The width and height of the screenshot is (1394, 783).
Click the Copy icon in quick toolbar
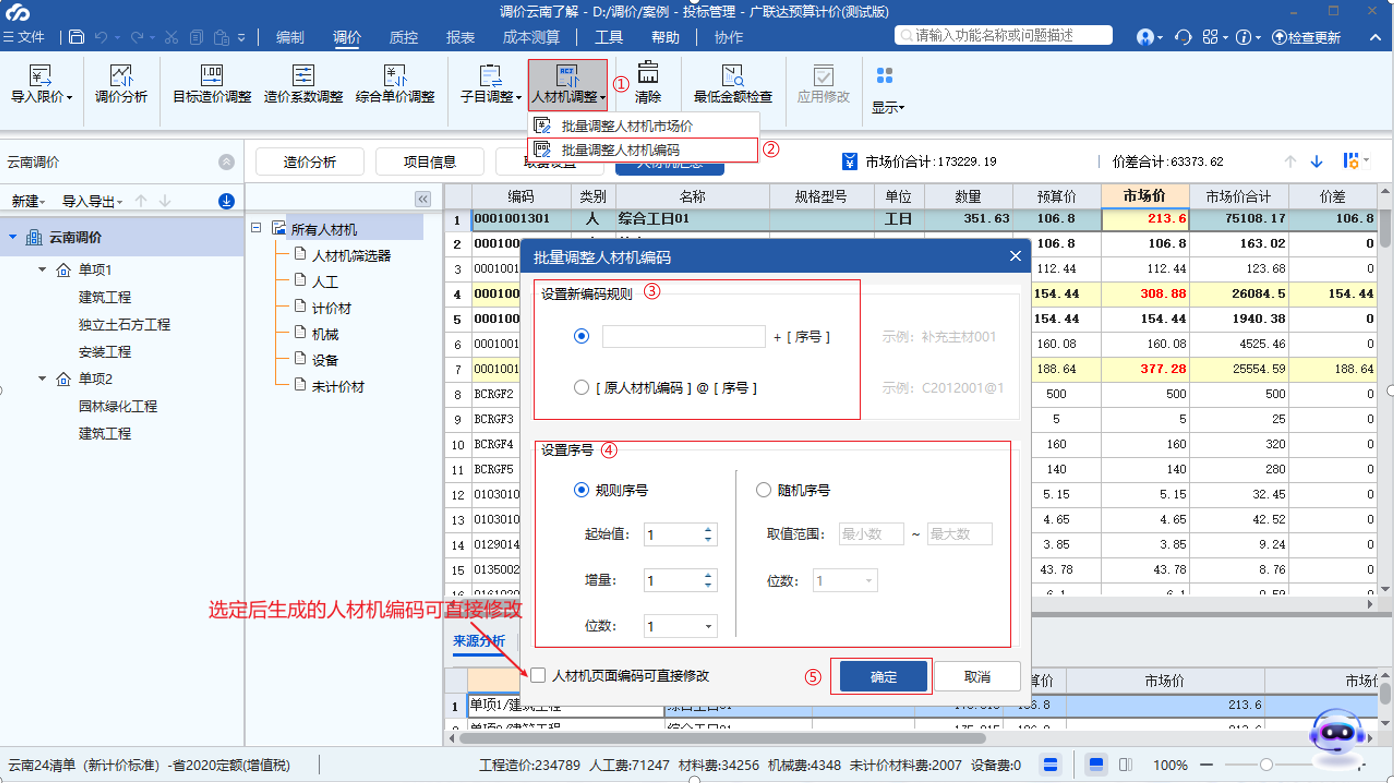click(x=196, y=37)
